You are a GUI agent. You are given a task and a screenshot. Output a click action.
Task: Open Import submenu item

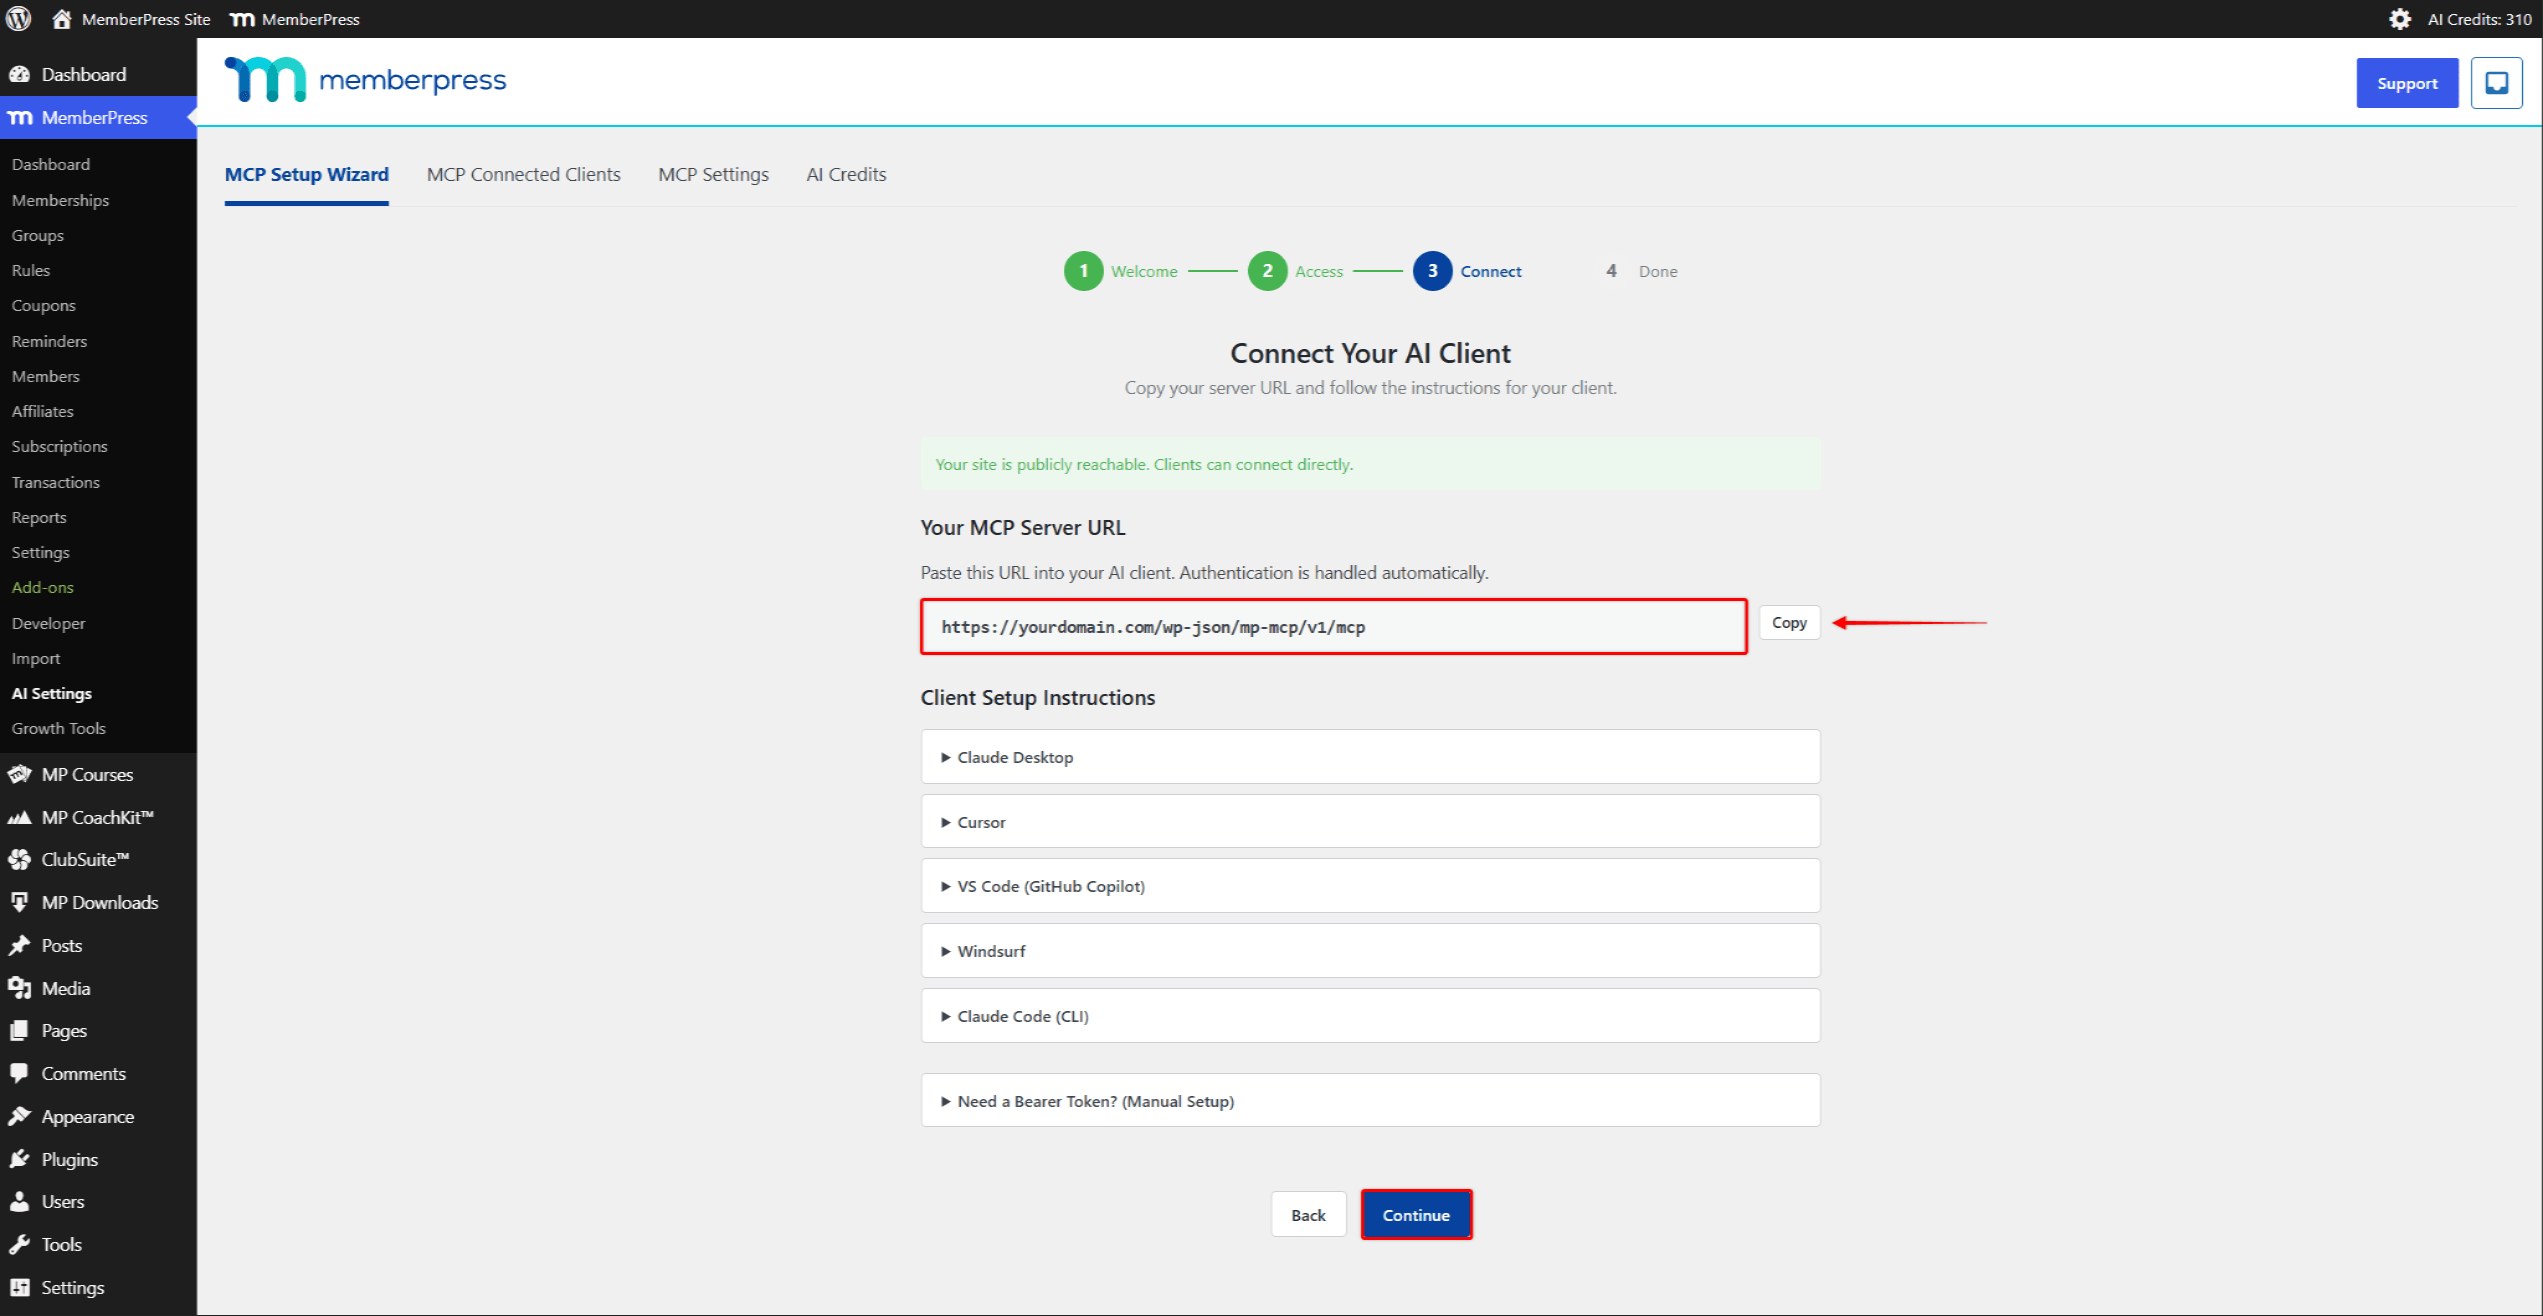pyautogui.click(x=36, y=658)
